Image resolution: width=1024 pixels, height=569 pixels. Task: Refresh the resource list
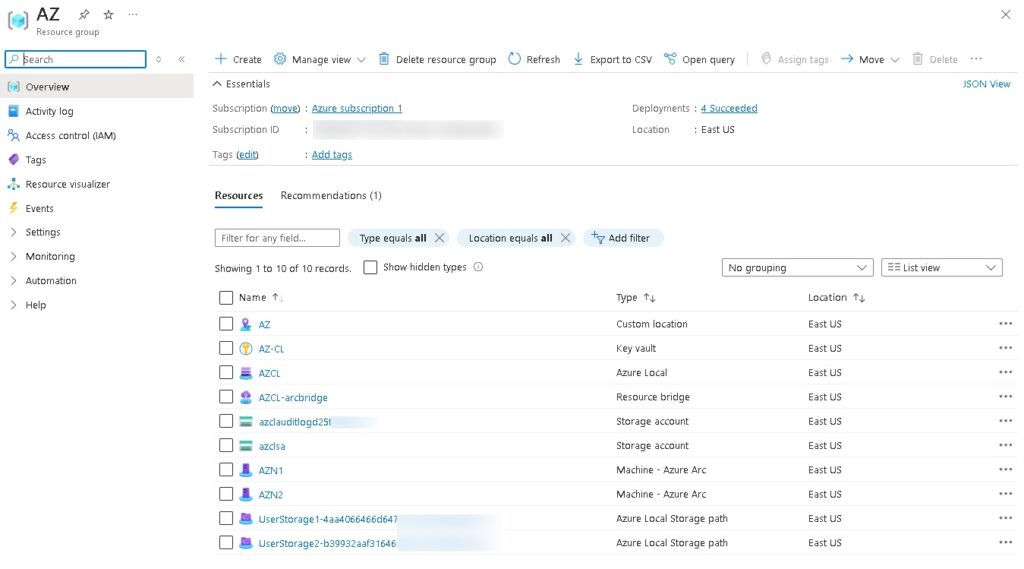pyautogui.click(x=534, y=59)
